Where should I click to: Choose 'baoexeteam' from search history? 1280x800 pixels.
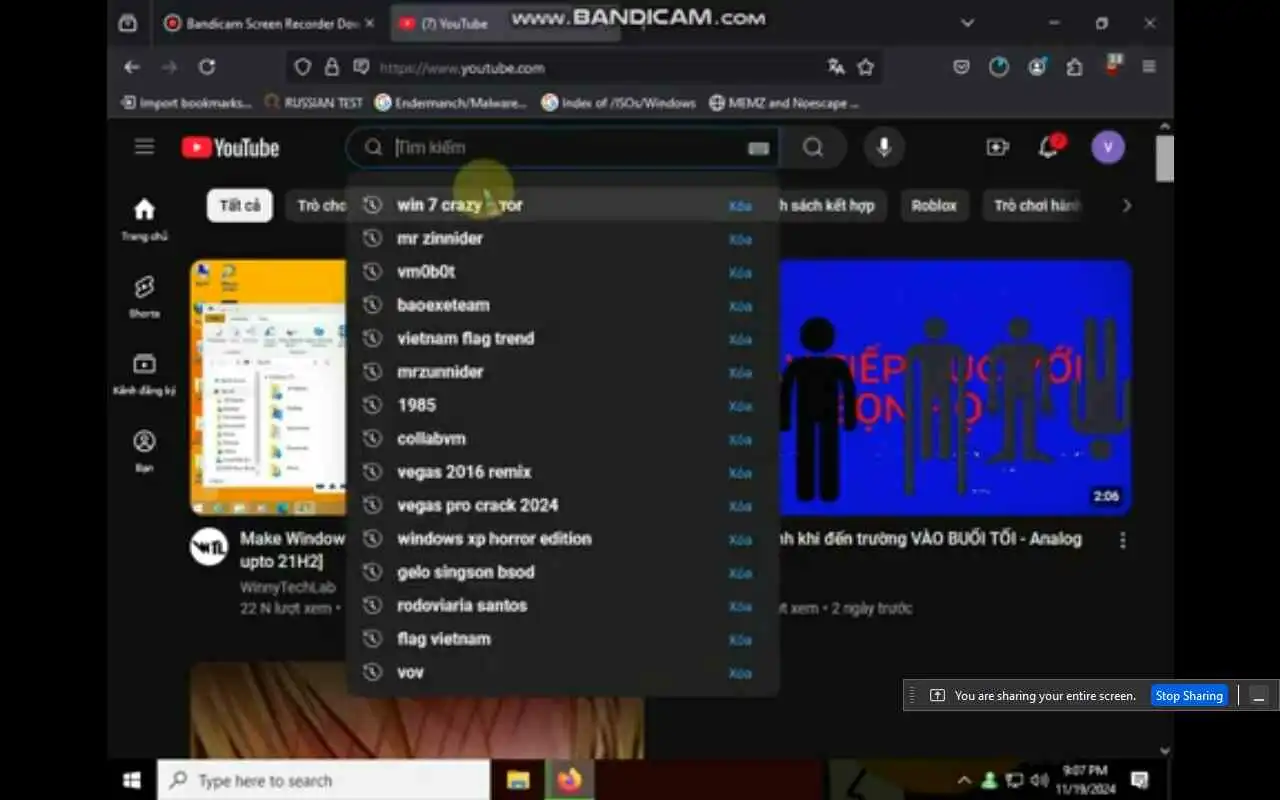(562, 305)
